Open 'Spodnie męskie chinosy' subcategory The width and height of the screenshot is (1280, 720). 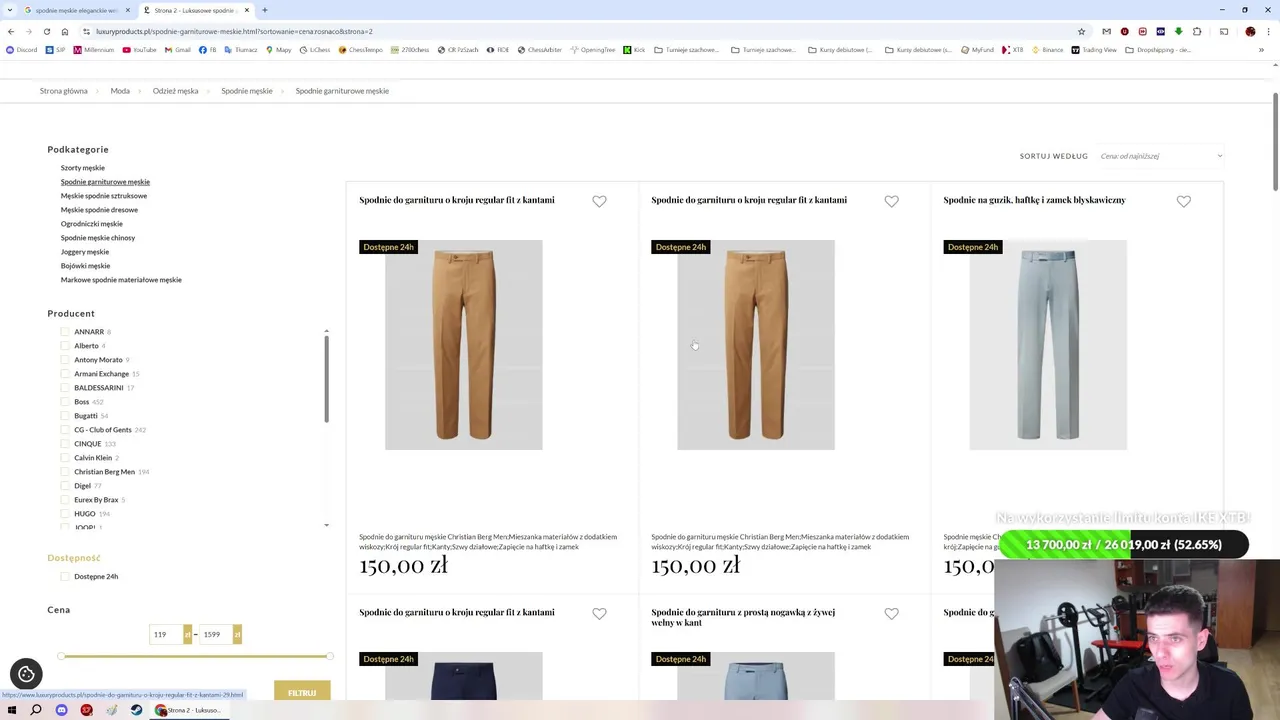tap(98, 238)
